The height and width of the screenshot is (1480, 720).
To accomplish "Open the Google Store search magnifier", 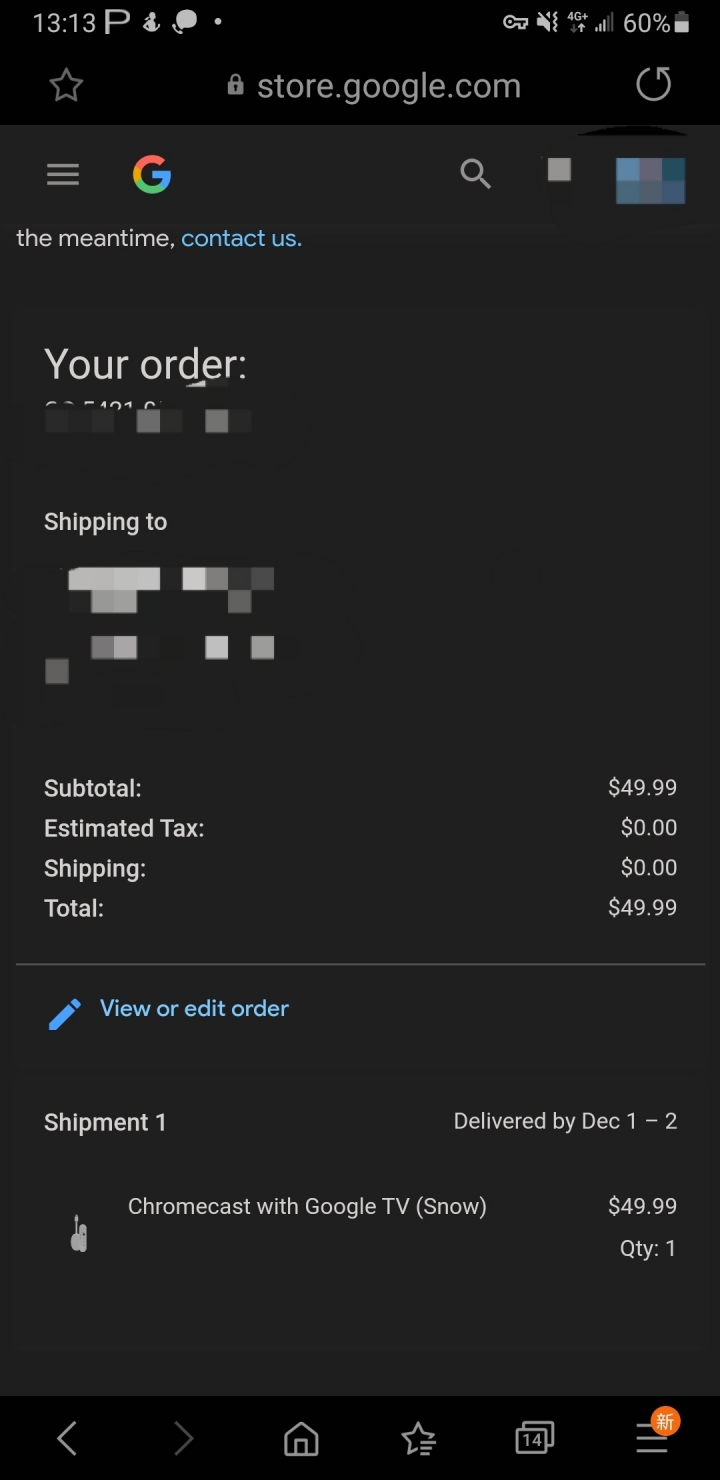I will [x=475, y=174].
